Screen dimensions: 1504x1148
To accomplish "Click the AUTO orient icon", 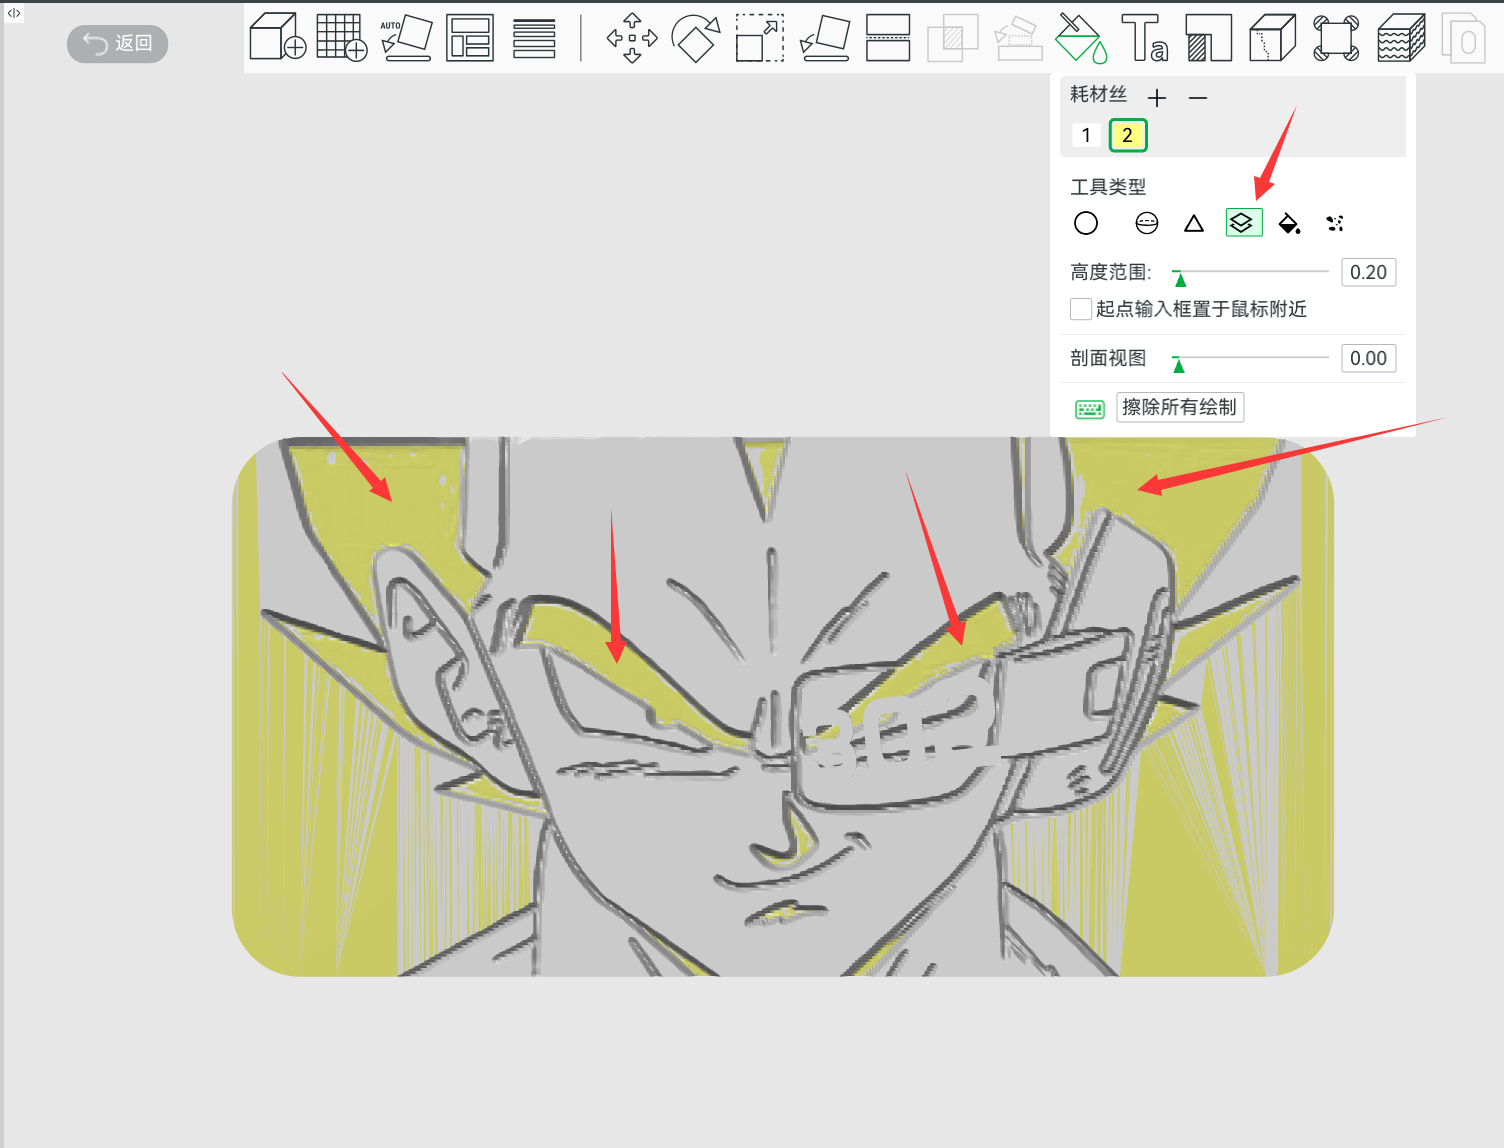I will [x=406, y=37].
